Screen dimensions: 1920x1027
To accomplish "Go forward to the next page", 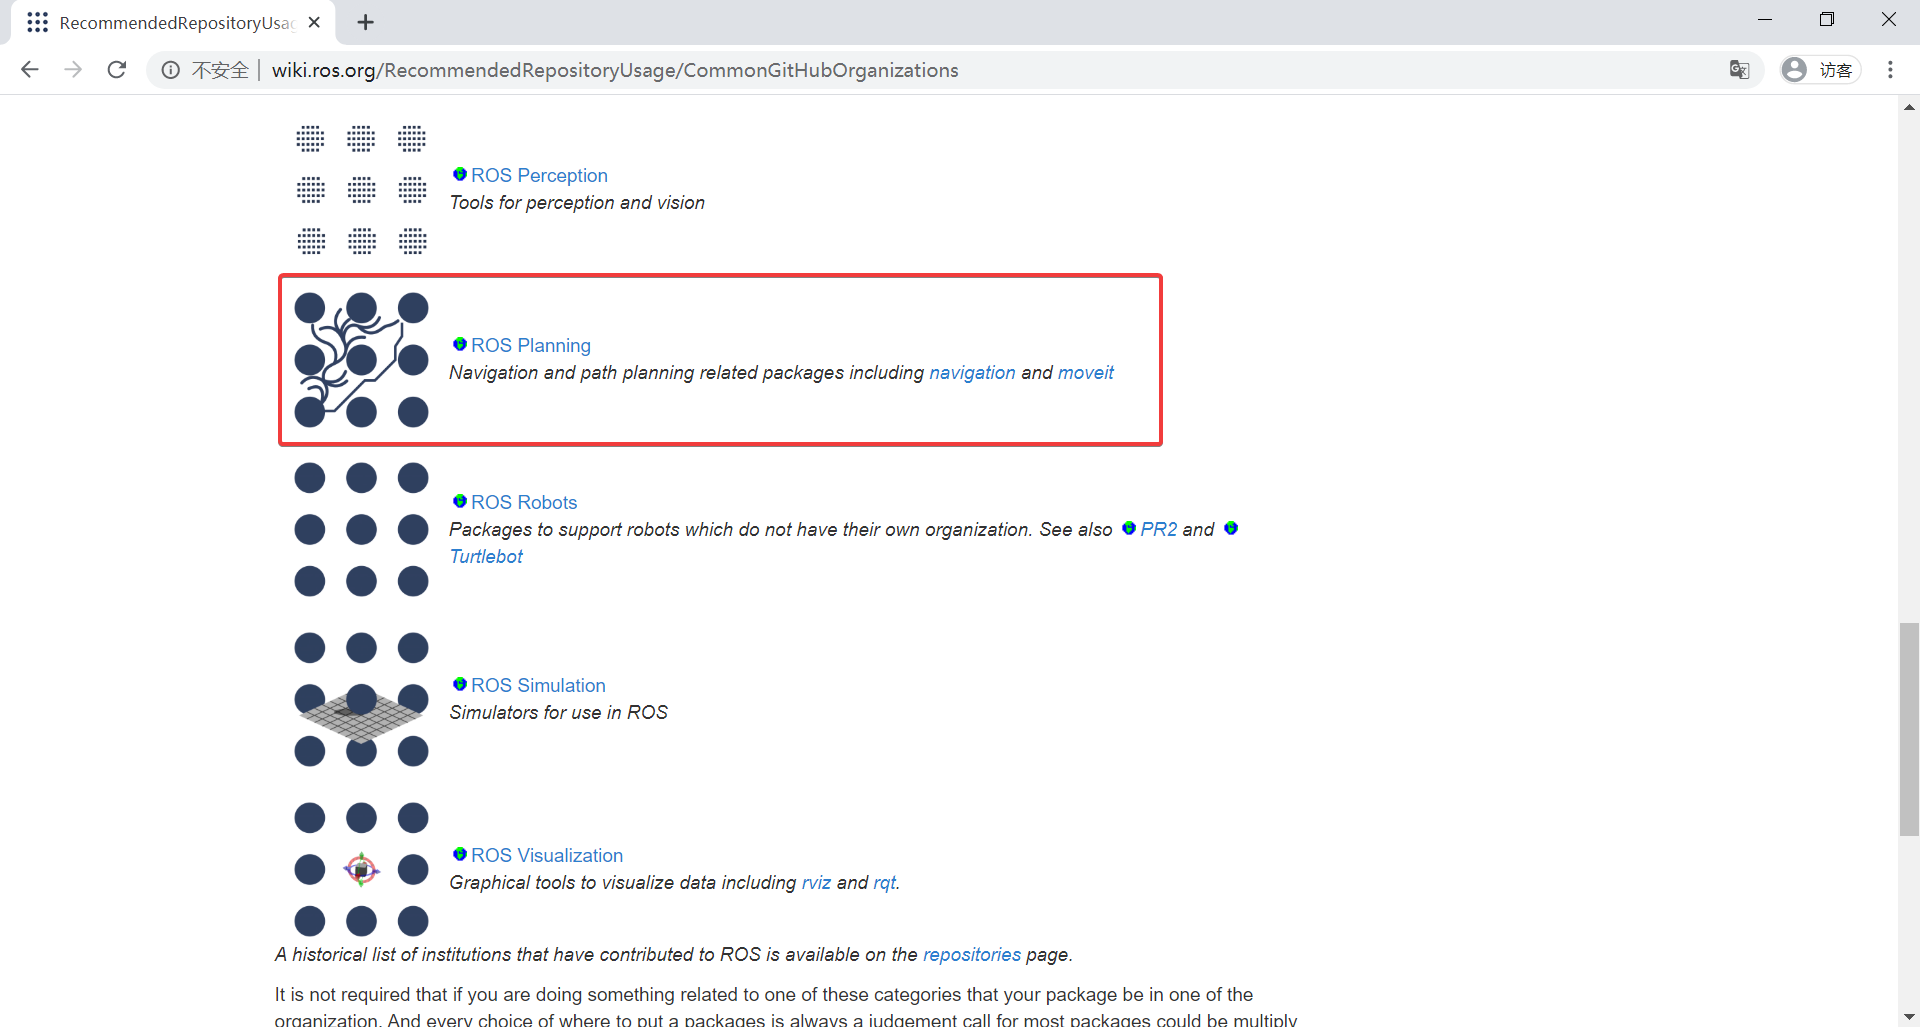I will [x=73, y=69].
